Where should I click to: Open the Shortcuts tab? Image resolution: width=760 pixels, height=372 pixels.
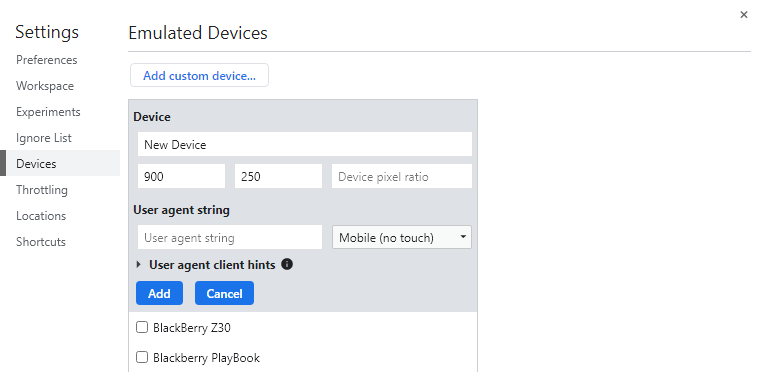click(41, 242)
